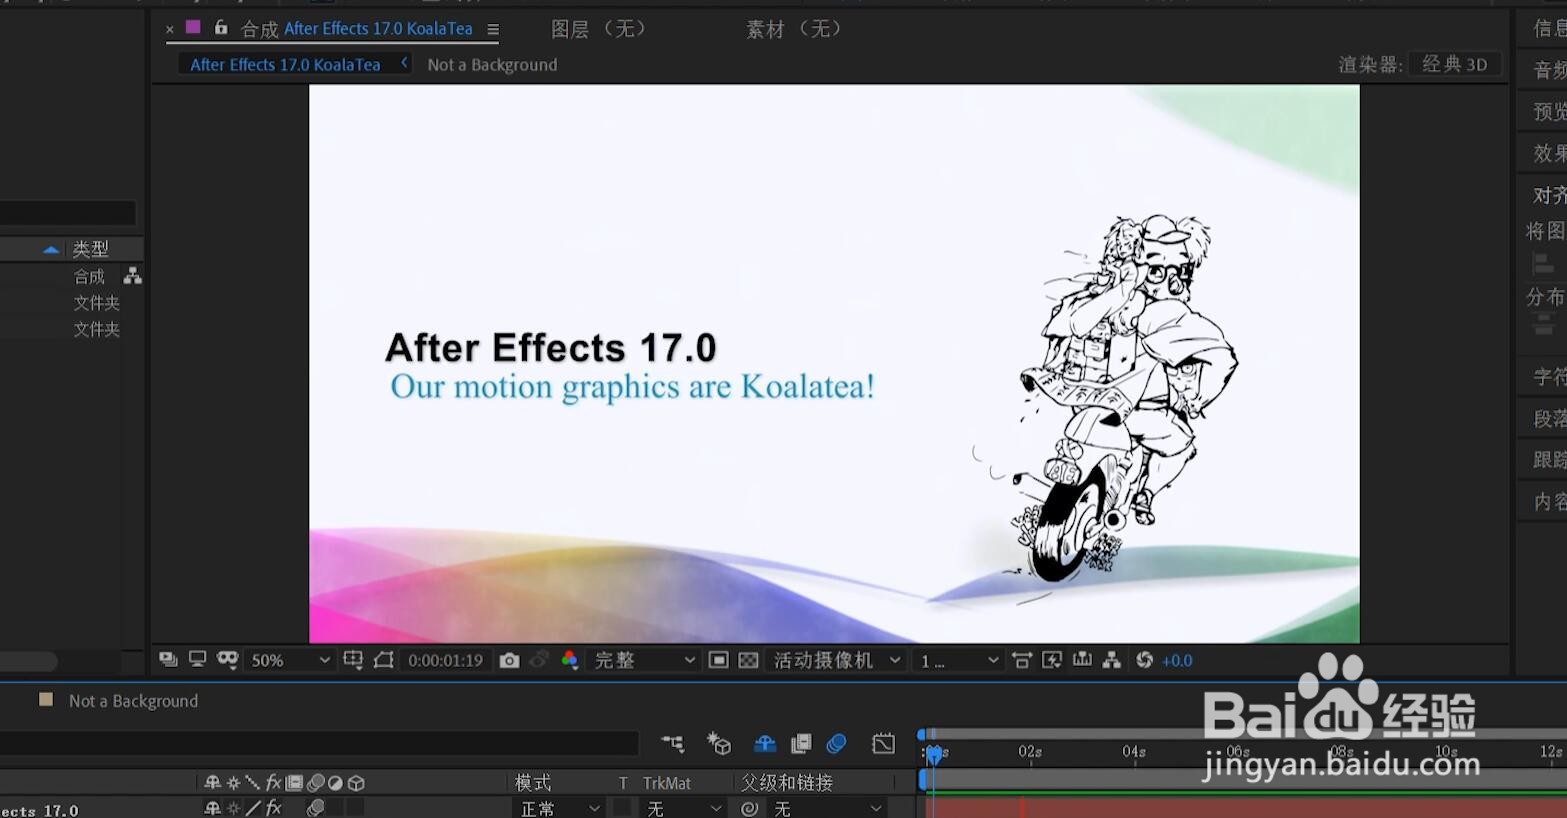The image size is (1567, 818).
Task: Click the current time 0:00:01:19
Action: [445, 660]
